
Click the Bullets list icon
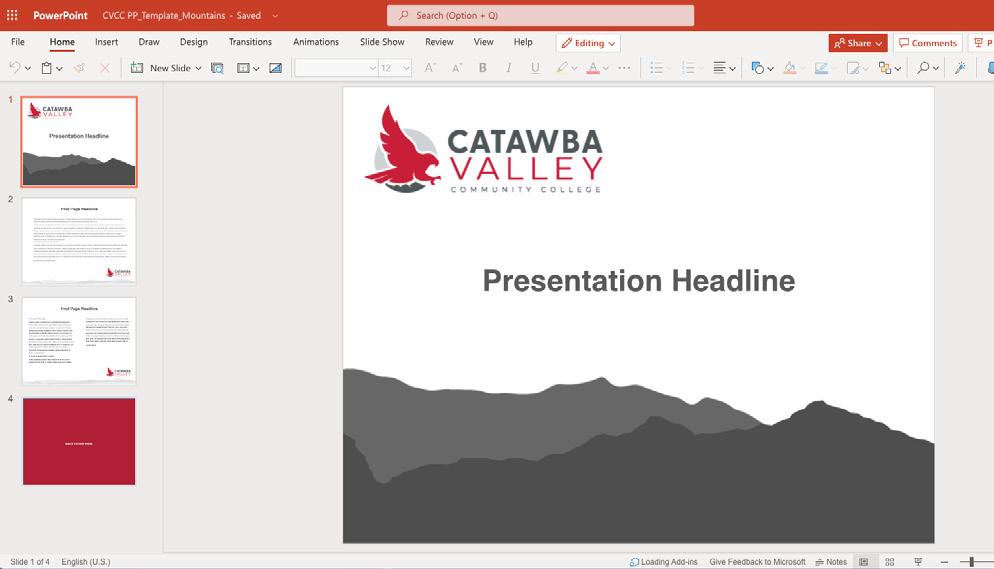(x=657, y=68)
